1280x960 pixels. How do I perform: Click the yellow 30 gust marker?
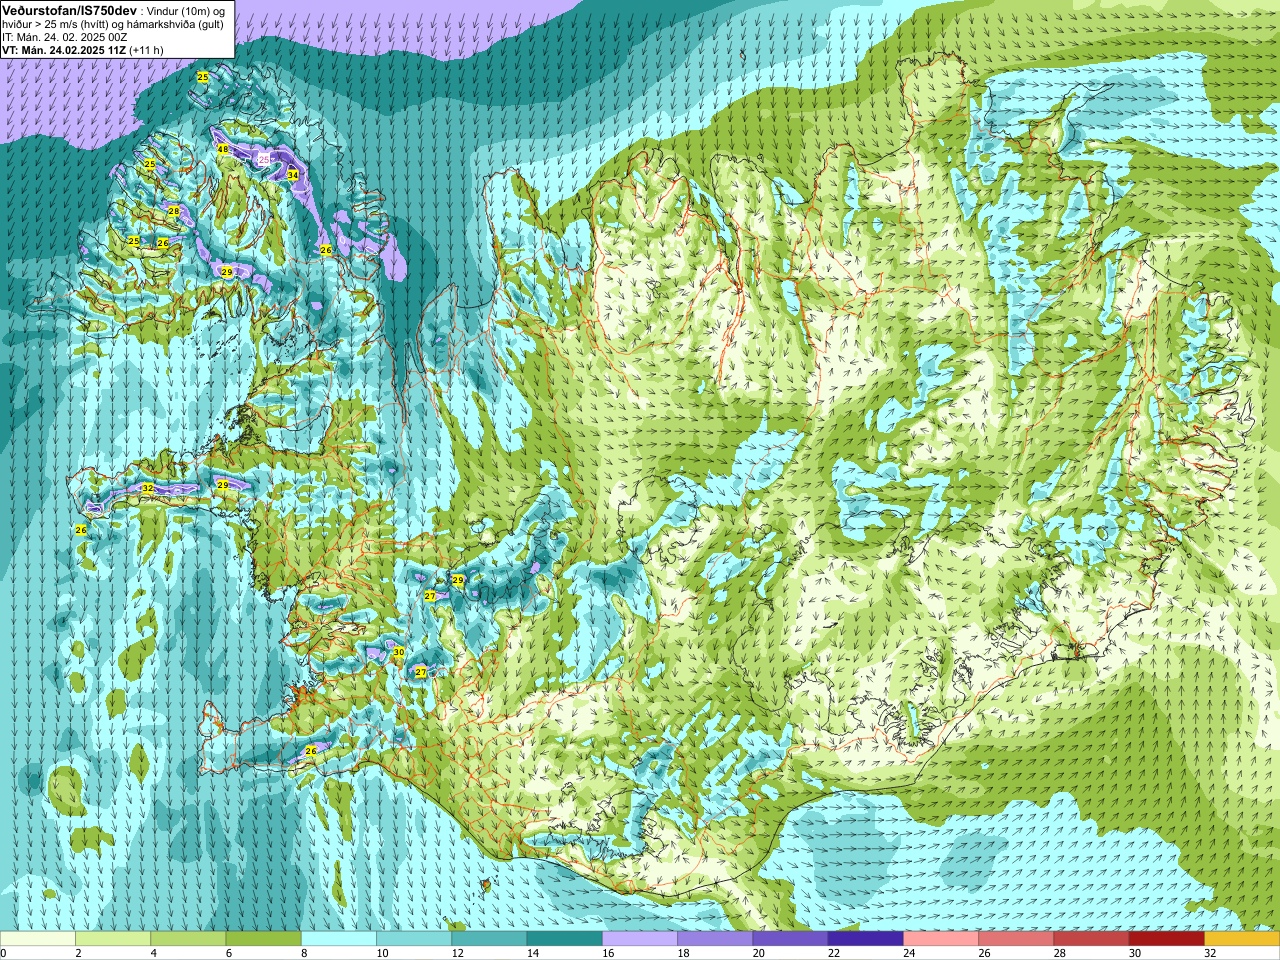click(x=398, y=652)
